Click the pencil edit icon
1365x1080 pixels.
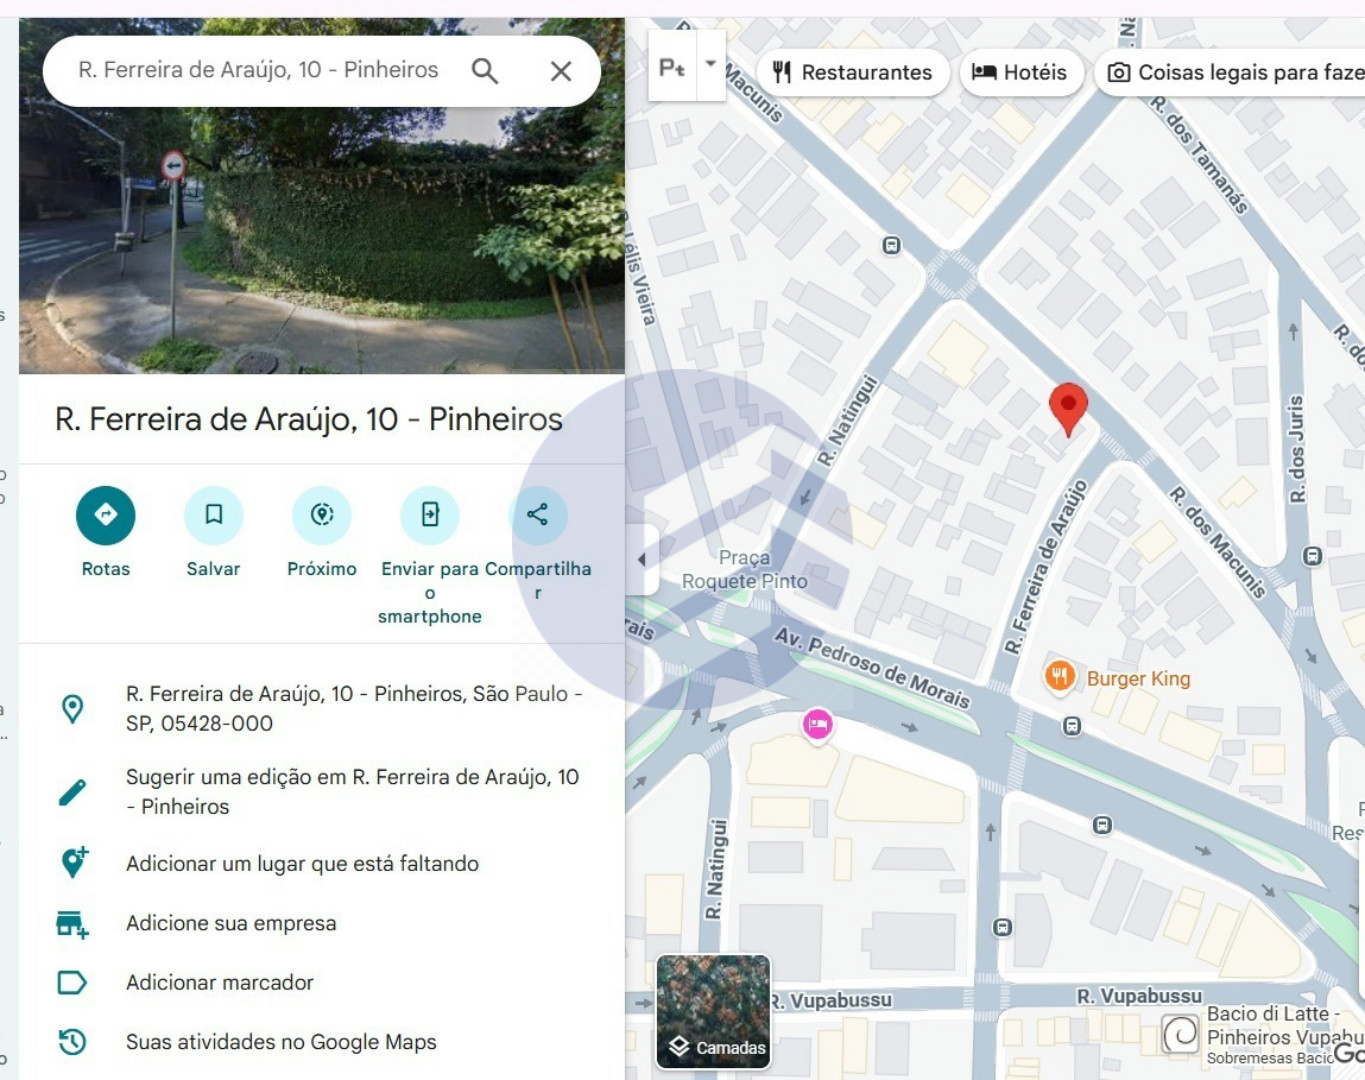point(72,792)
